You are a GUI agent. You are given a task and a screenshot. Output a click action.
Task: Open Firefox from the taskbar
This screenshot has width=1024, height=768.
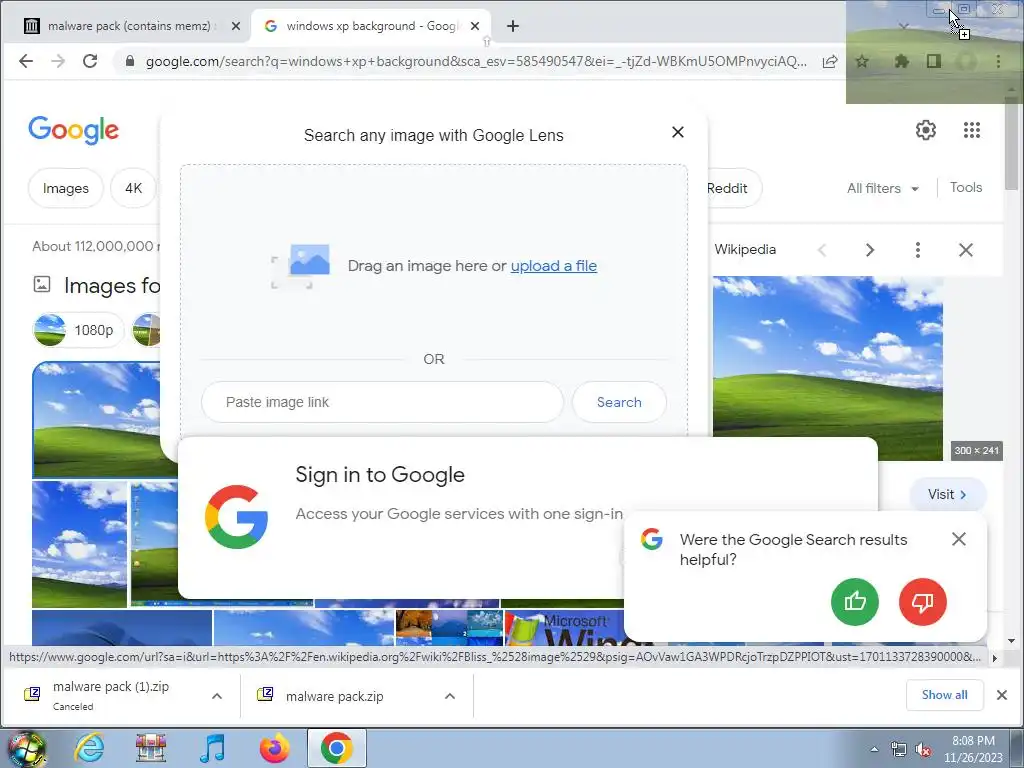275,748
